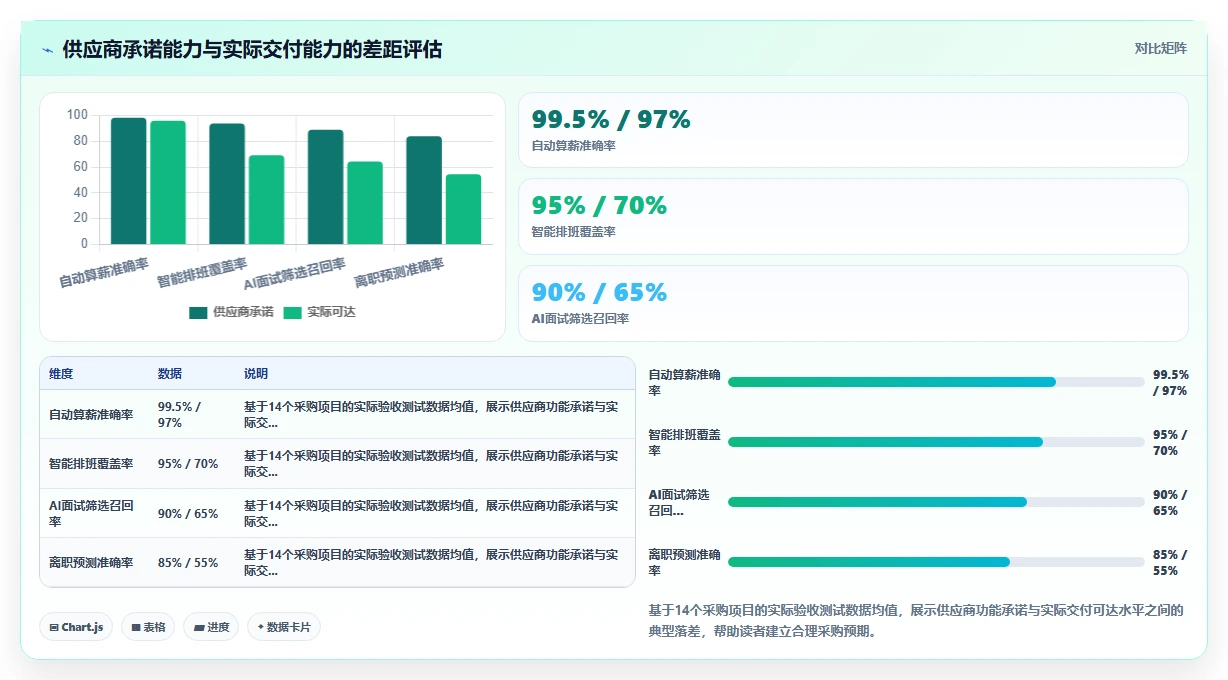1228x680 pixels.
Task: Click the 表格 tag
Action: point(149,627)
